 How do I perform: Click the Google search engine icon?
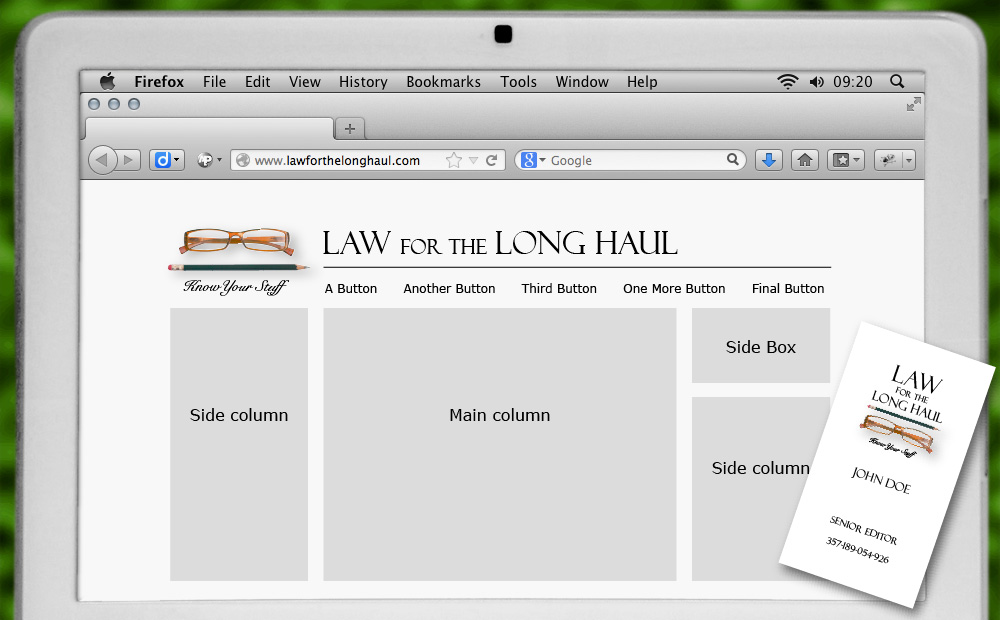(529, 159)
